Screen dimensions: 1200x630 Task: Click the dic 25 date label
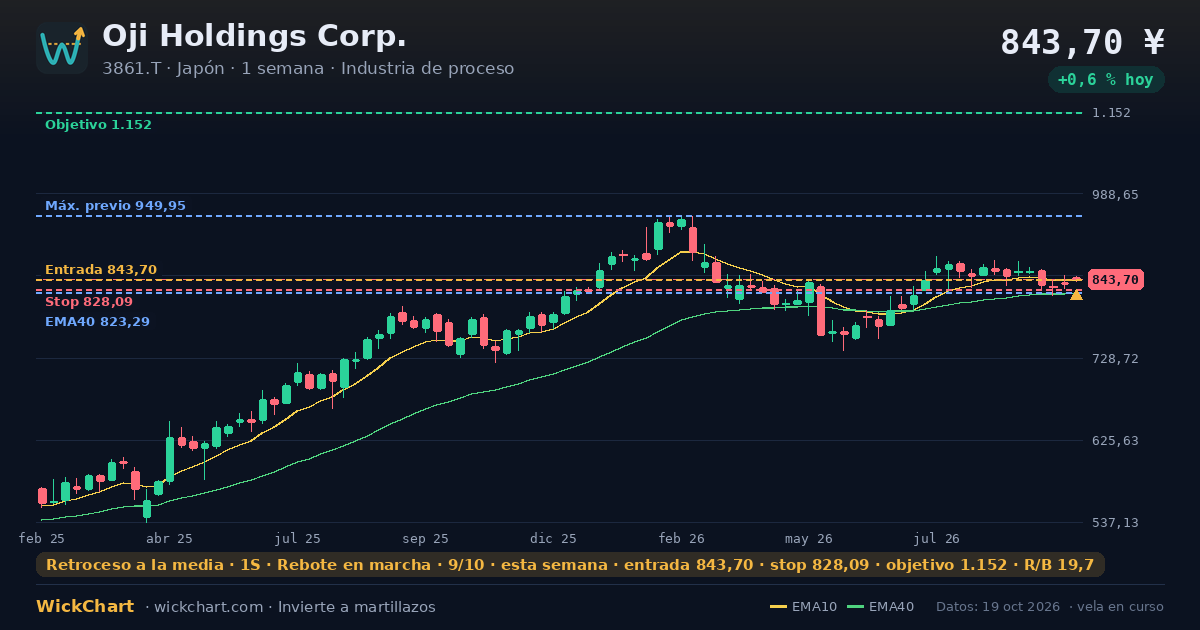pyautogui.click(x=554, y=538)
